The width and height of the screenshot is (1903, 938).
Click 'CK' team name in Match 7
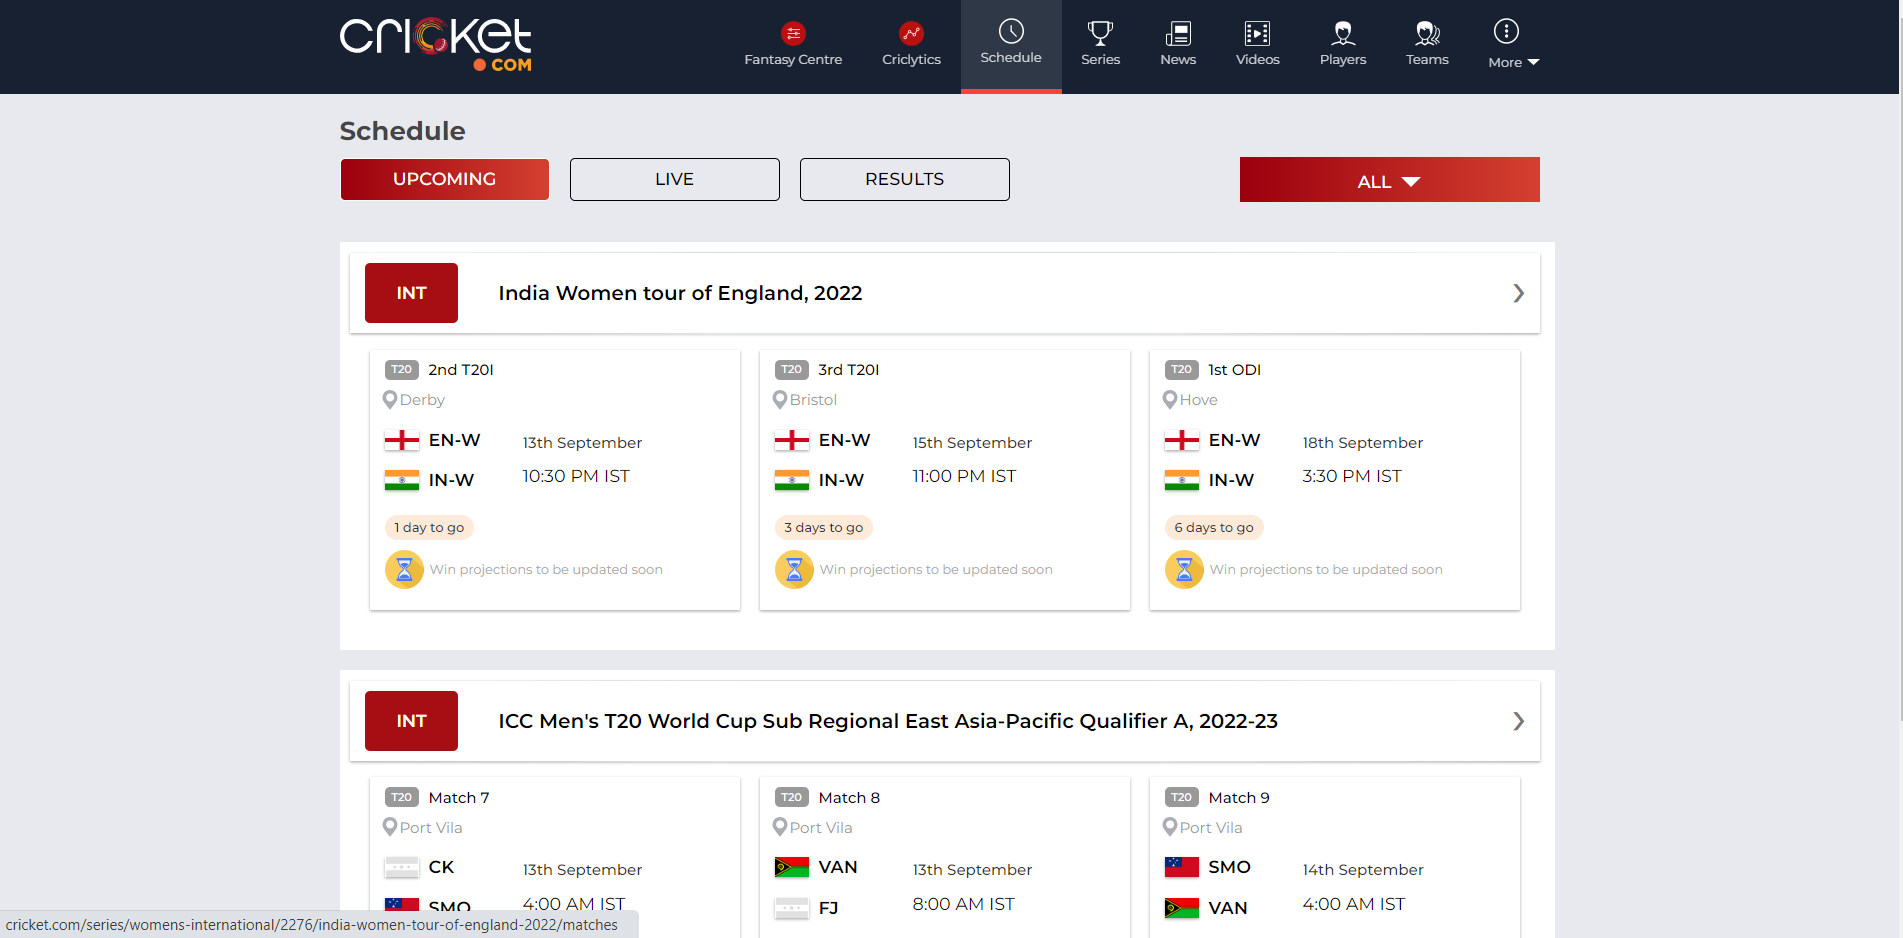click(441, 867)
